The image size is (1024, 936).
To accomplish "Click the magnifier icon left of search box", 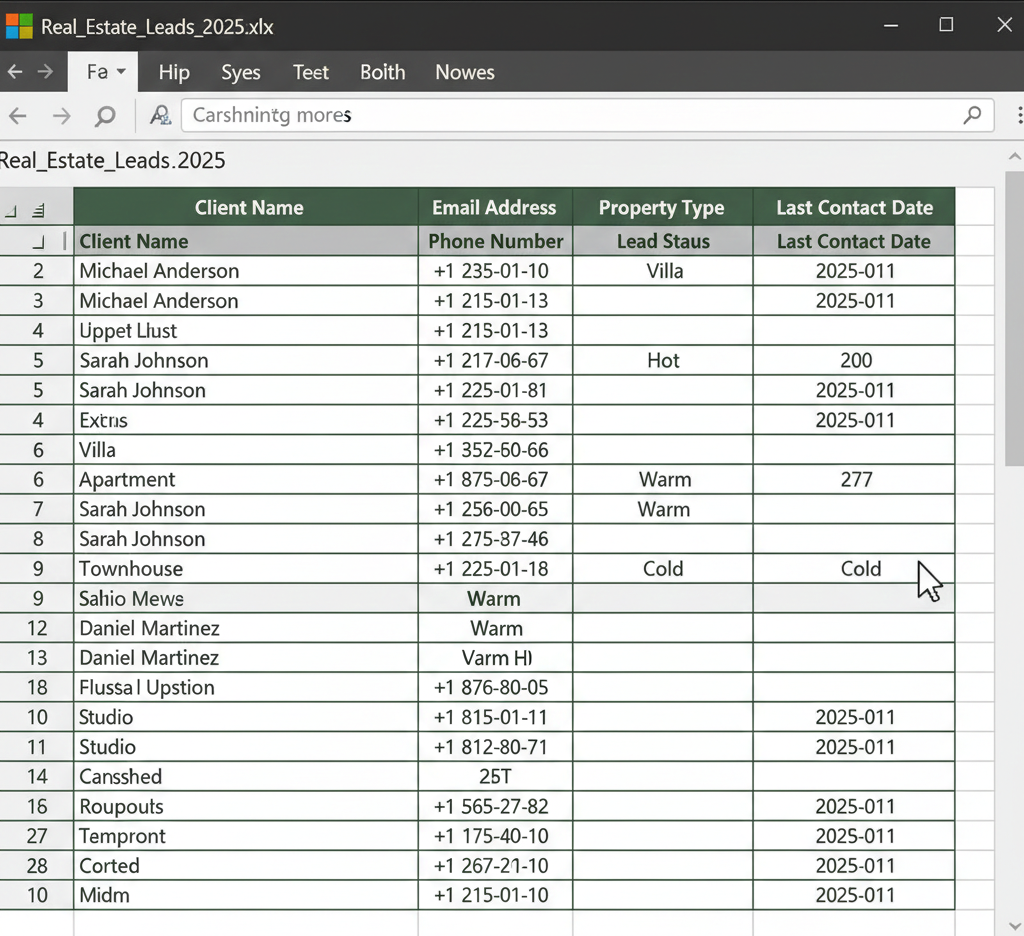I will click(104, 116).
